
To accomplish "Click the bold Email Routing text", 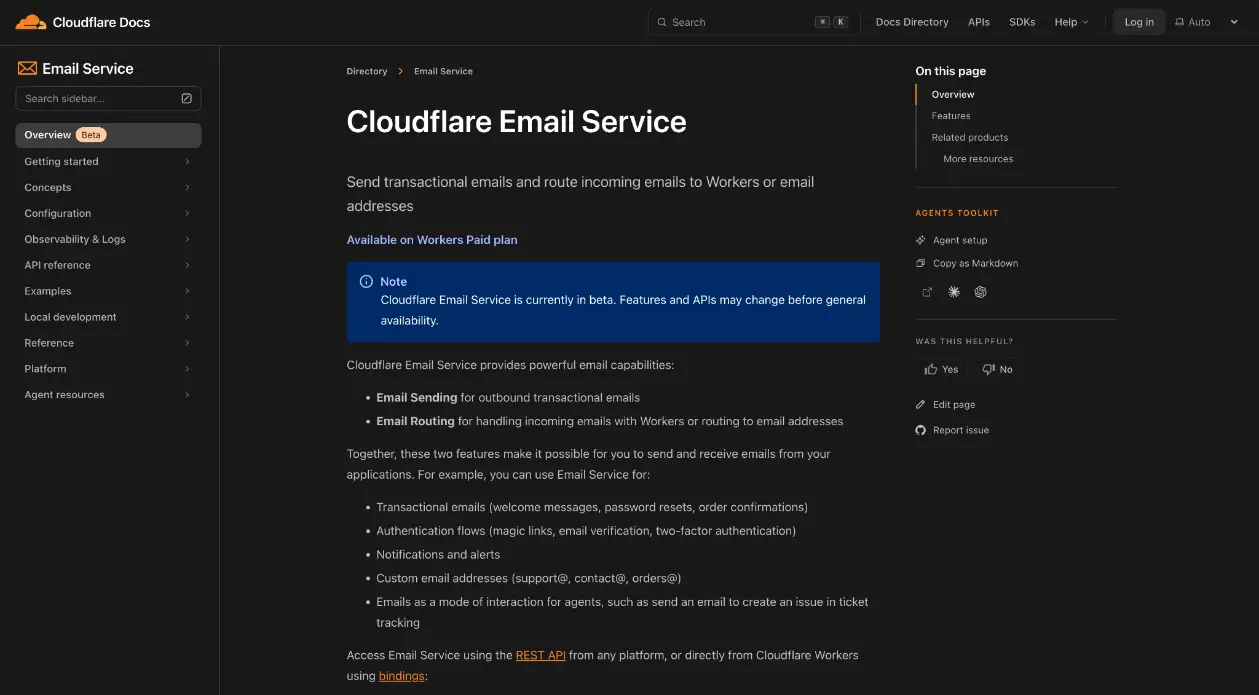I will tap(415, 421).
